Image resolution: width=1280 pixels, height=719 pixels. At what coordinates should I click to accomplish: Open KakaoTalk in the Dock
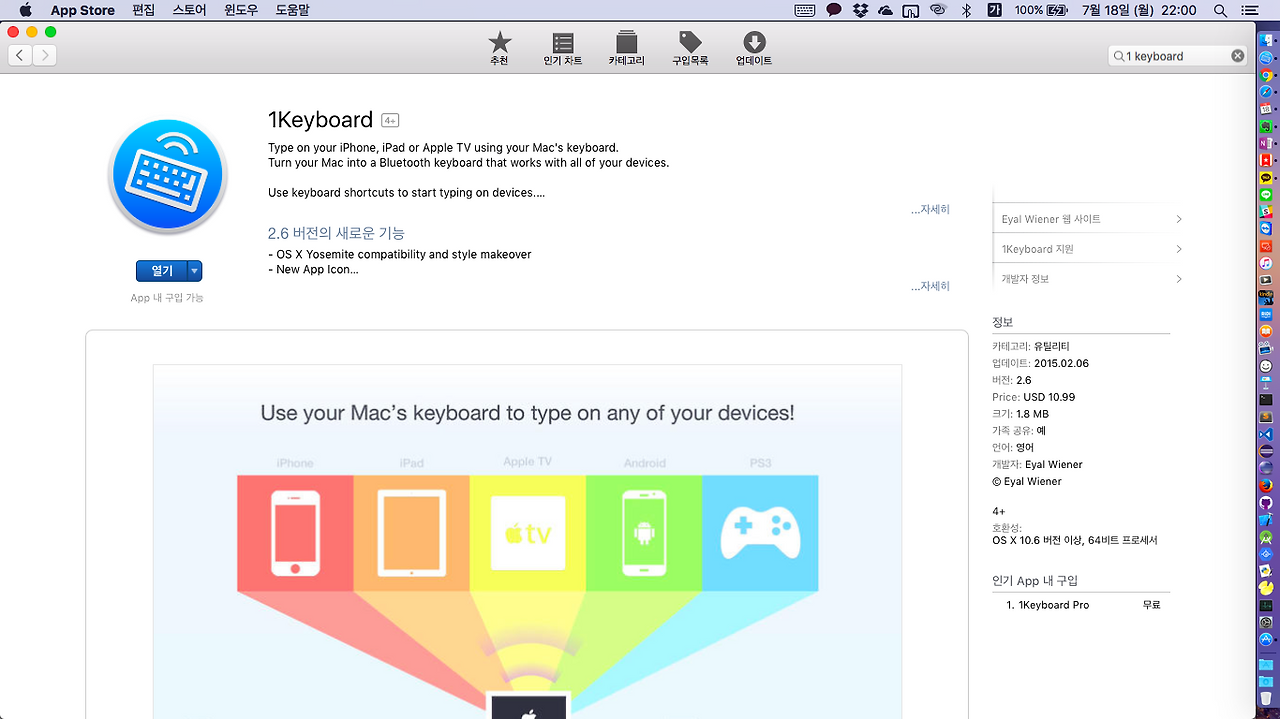pyautogui.click(x=1265, y=177)
